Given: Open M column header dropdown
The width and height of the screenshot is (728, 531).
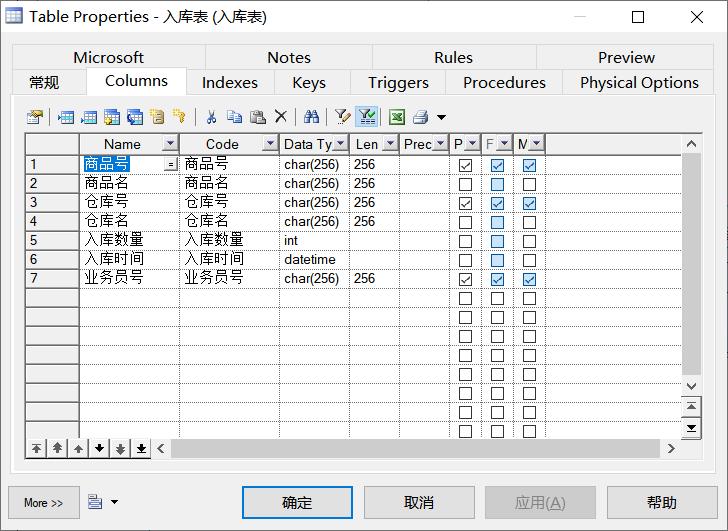Looking at the screenshot, I should (537, 144).
